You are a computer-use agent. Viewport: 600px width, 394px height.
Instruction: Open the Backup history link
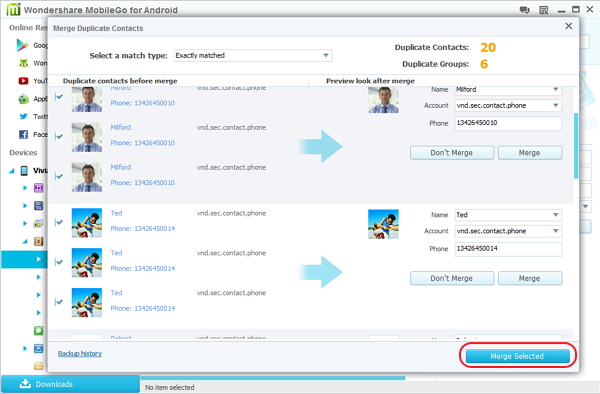pyautogui.click(x=80, y=353)
